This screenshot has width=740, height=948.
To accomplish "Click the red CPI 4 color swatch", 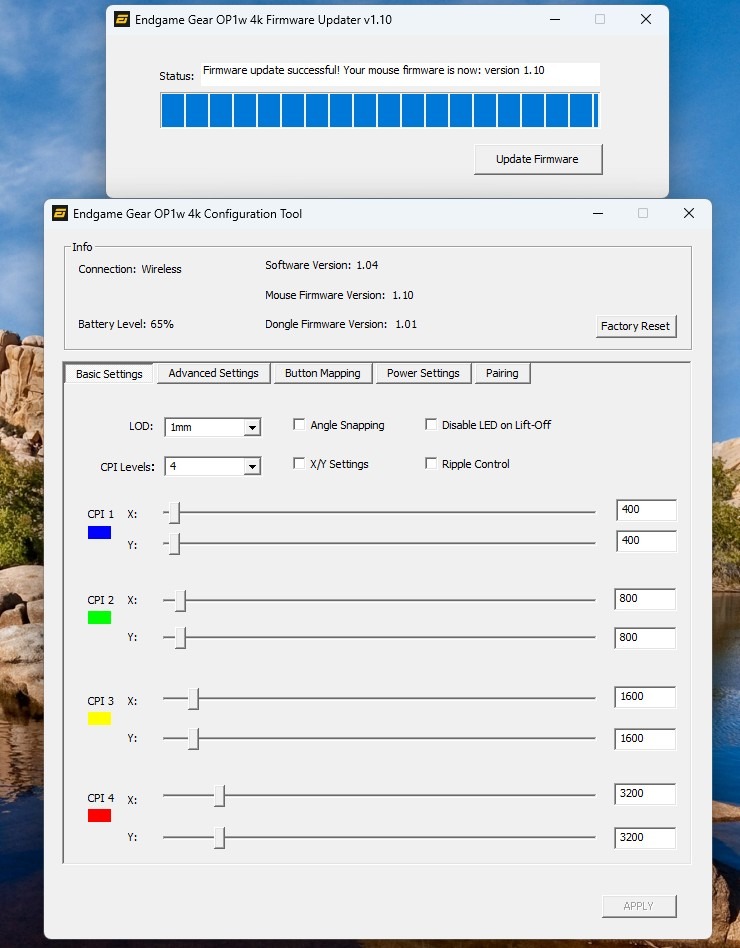I will click(99, 816).
